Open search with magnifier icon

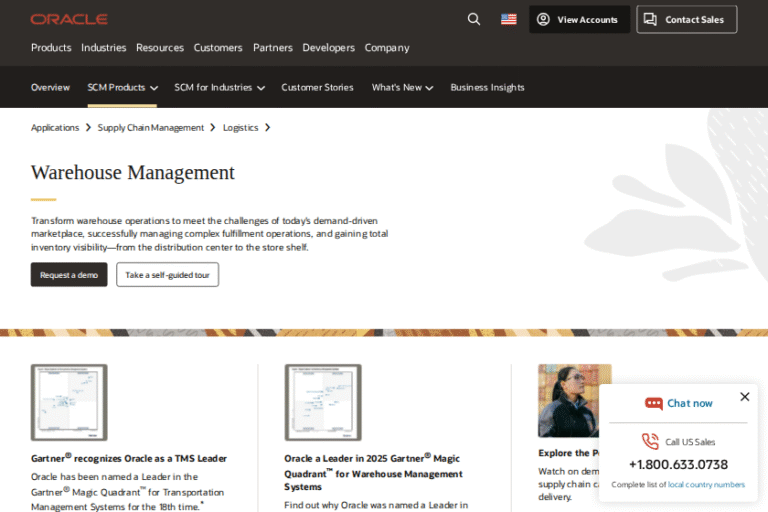474,19
